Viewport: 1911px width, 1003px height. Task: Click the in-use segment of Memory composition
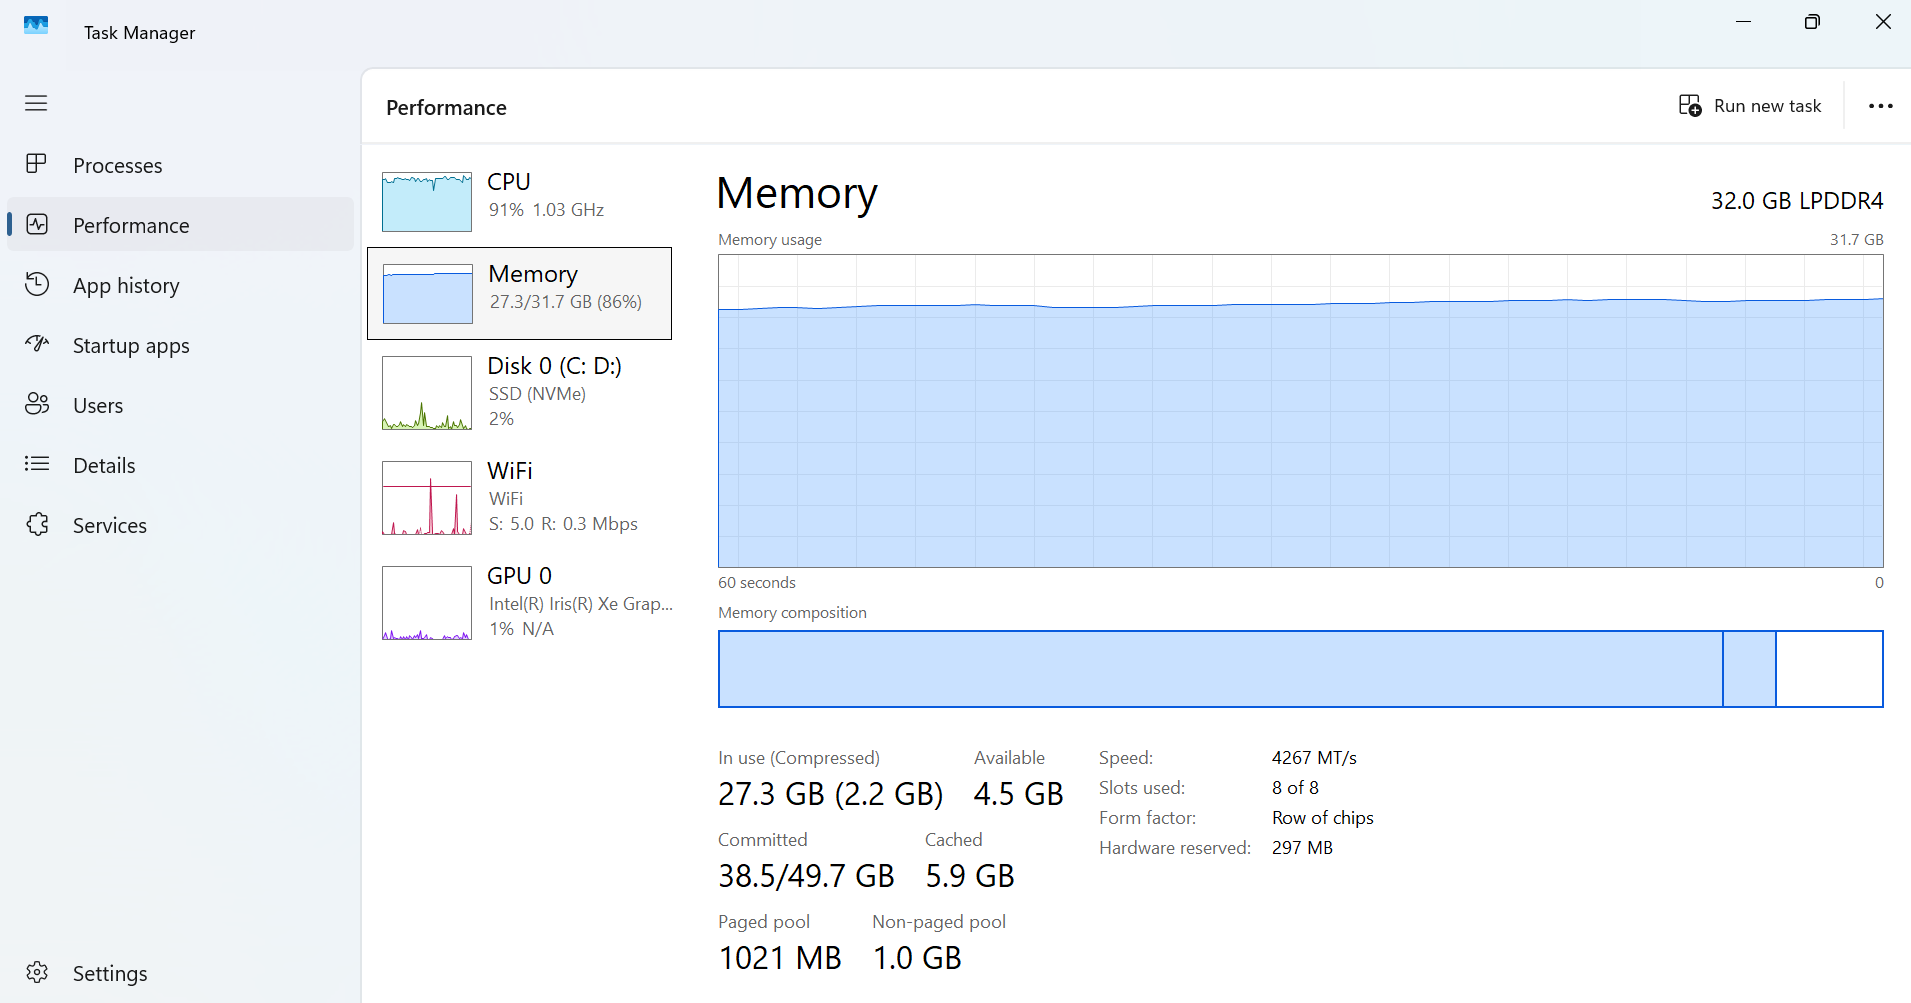pyautogui.click(x=1220, y=669)
